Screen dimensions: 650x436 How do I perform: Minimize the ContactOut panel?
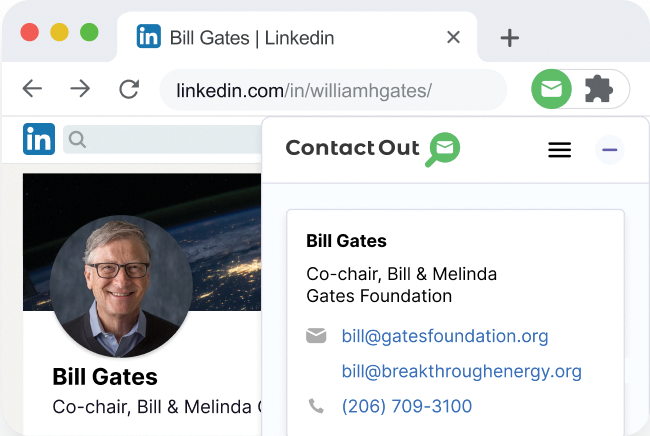pos(610,150)
